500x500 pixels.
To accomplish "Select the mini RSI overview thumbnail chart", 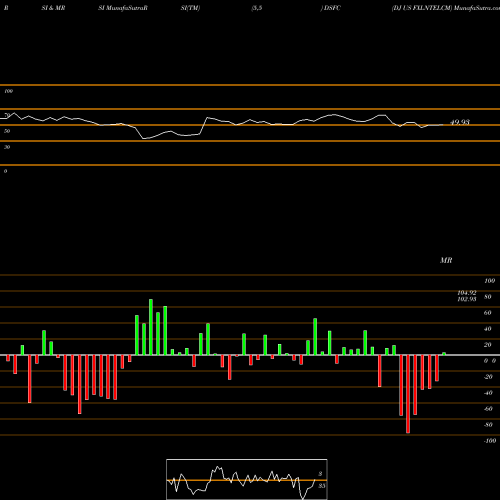I will click(x=247, y=479).
